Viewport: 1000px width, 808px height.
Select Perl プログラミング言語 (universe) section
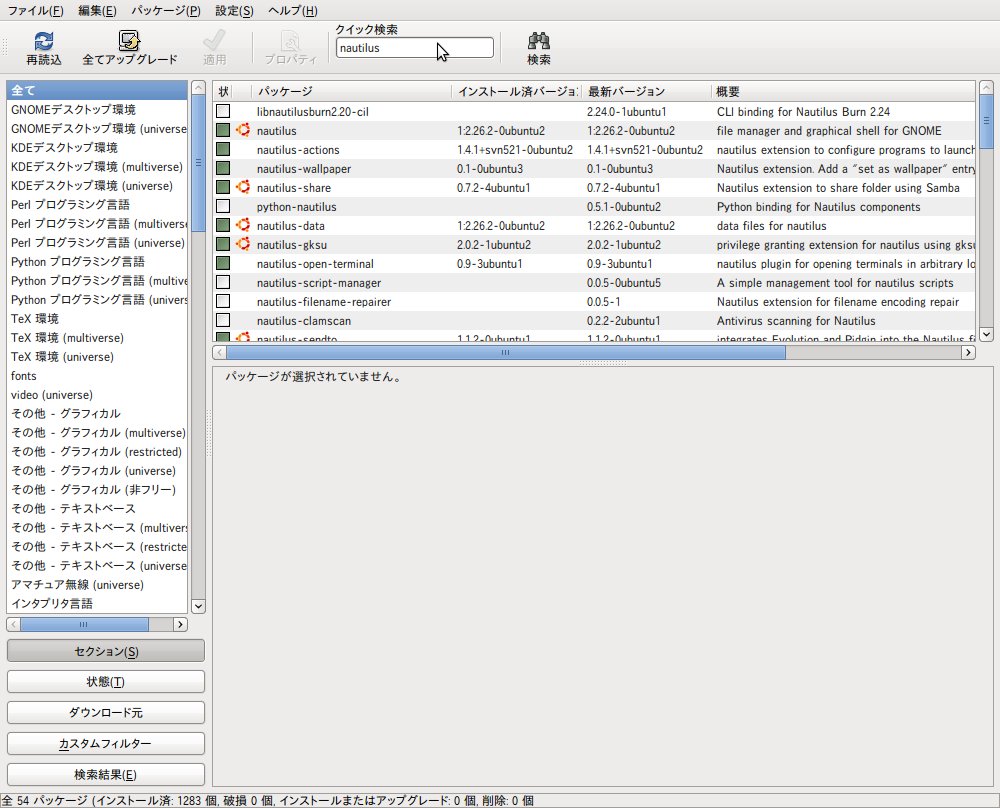97,242
